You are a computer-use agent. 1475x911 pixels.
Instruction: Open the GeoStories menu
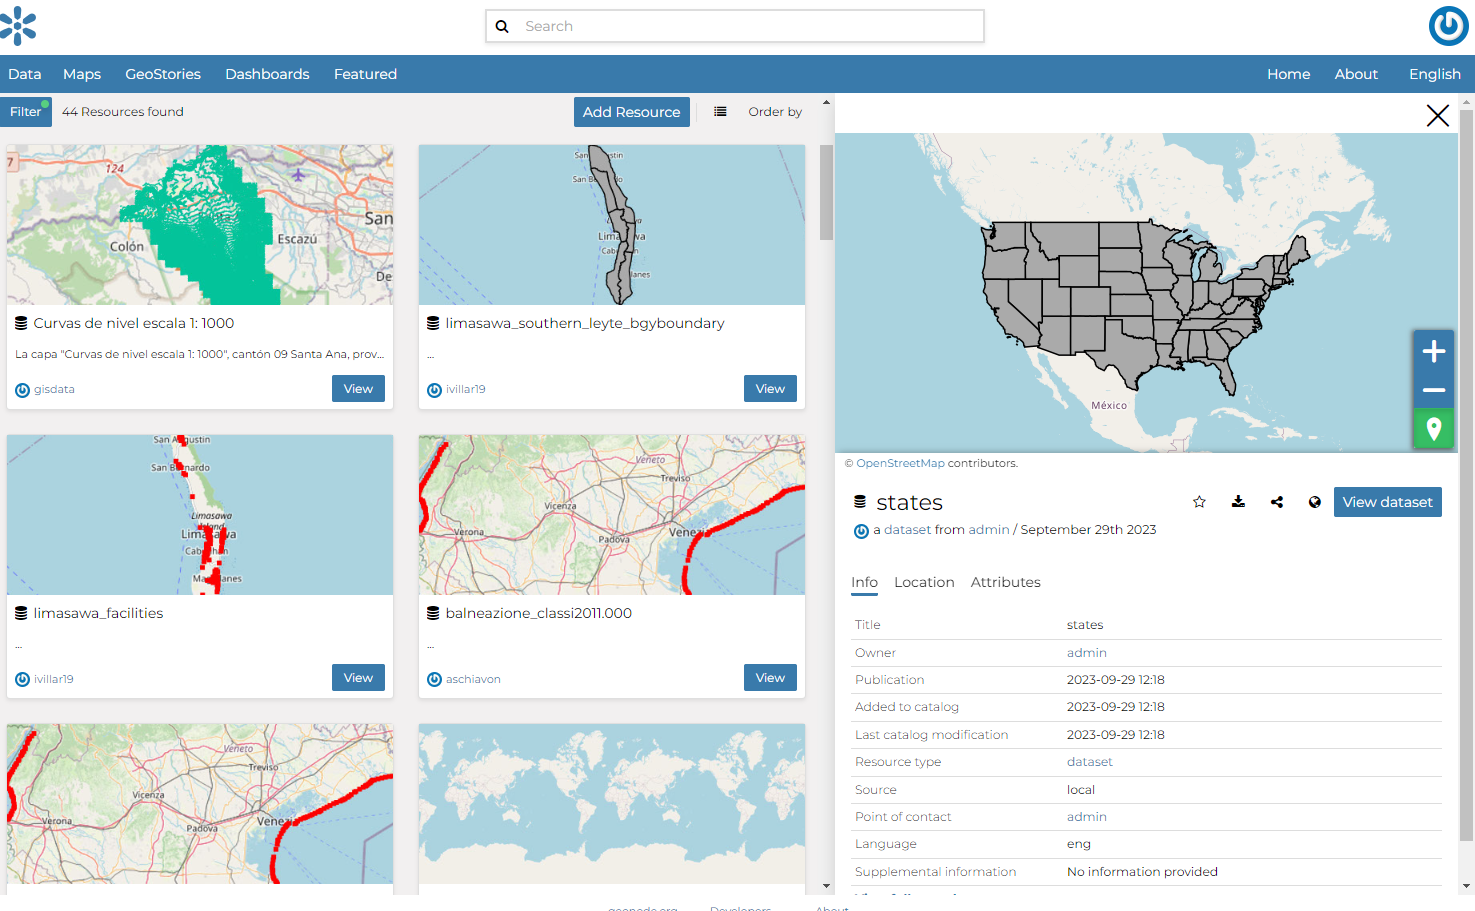click(162, 73)
